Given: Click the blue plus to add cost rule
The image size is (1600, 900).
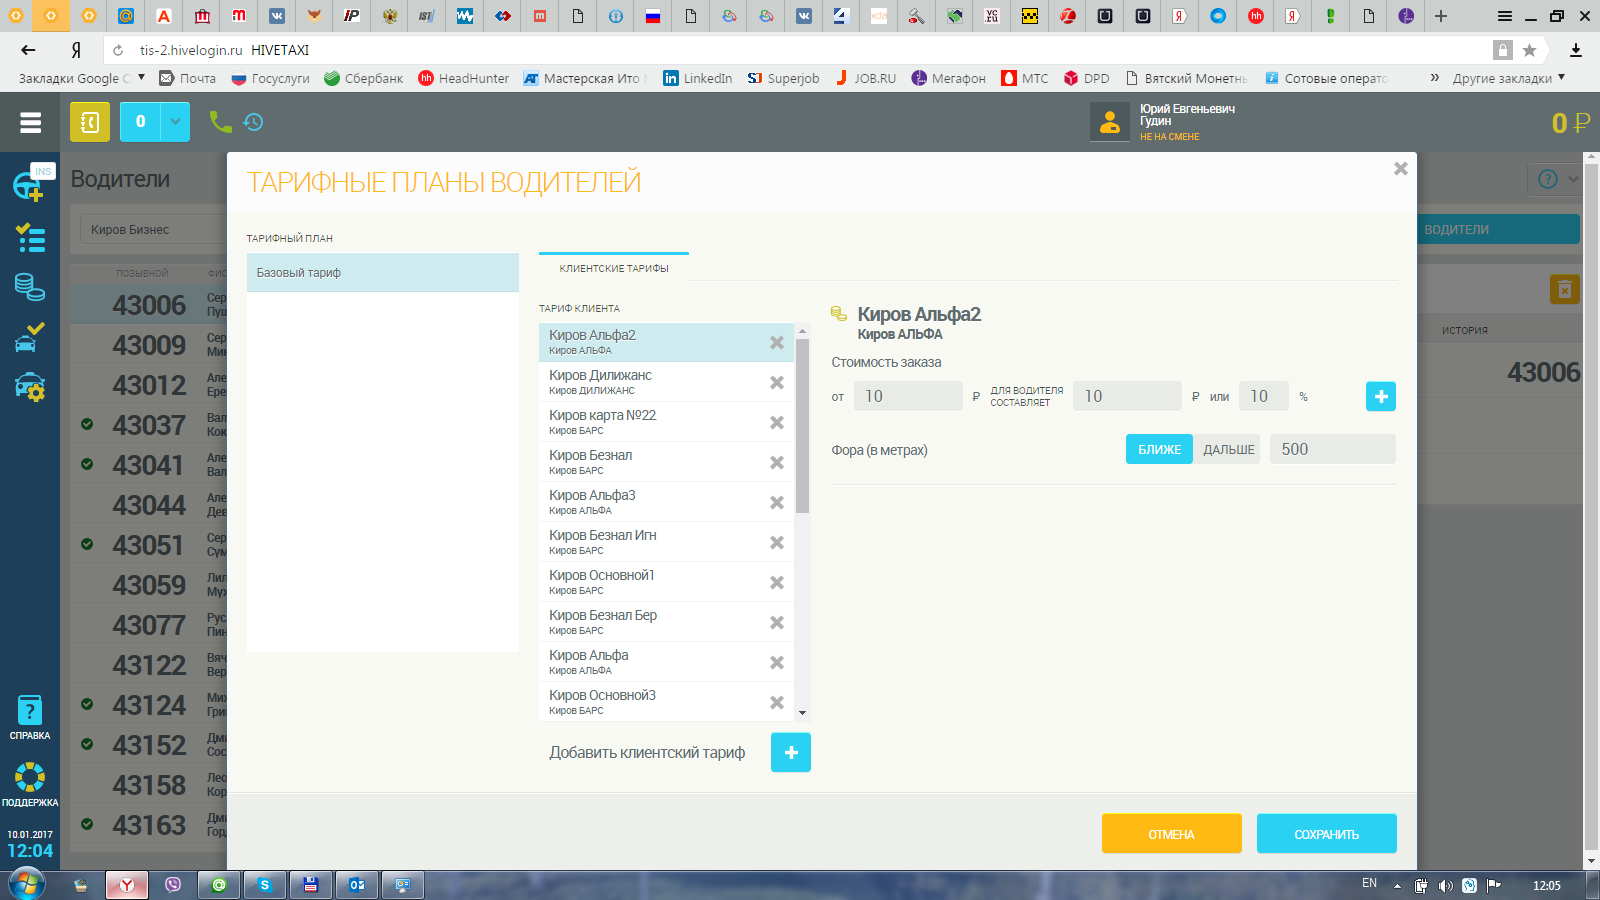Looking at the screenshot, I should 1380,396.
